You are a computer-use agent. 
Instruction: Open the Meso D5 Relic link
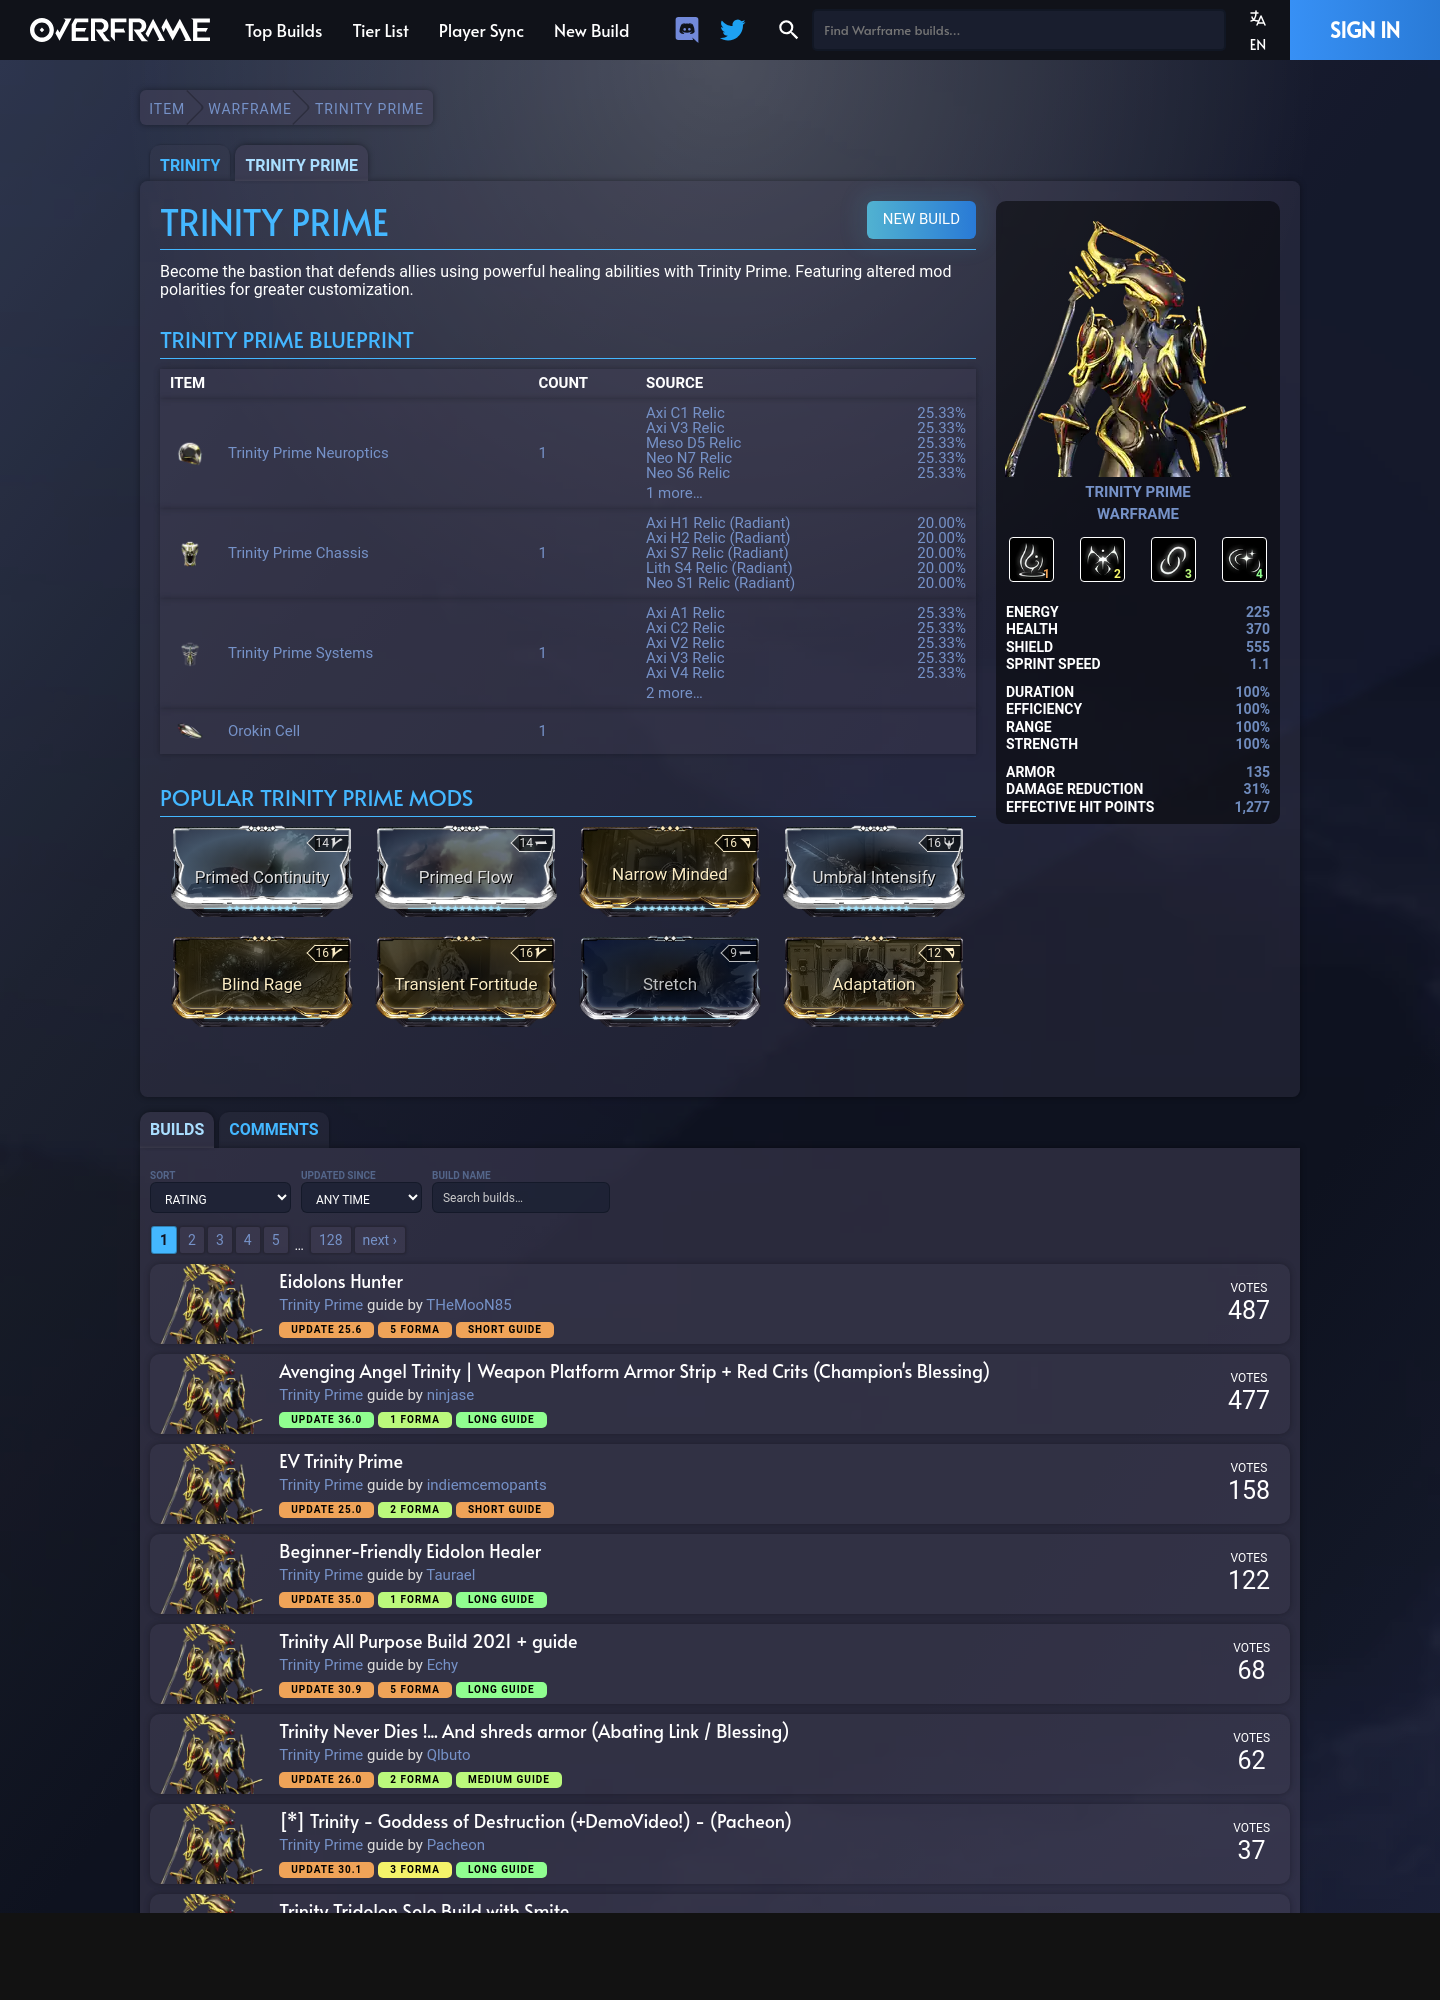(694, 443)
